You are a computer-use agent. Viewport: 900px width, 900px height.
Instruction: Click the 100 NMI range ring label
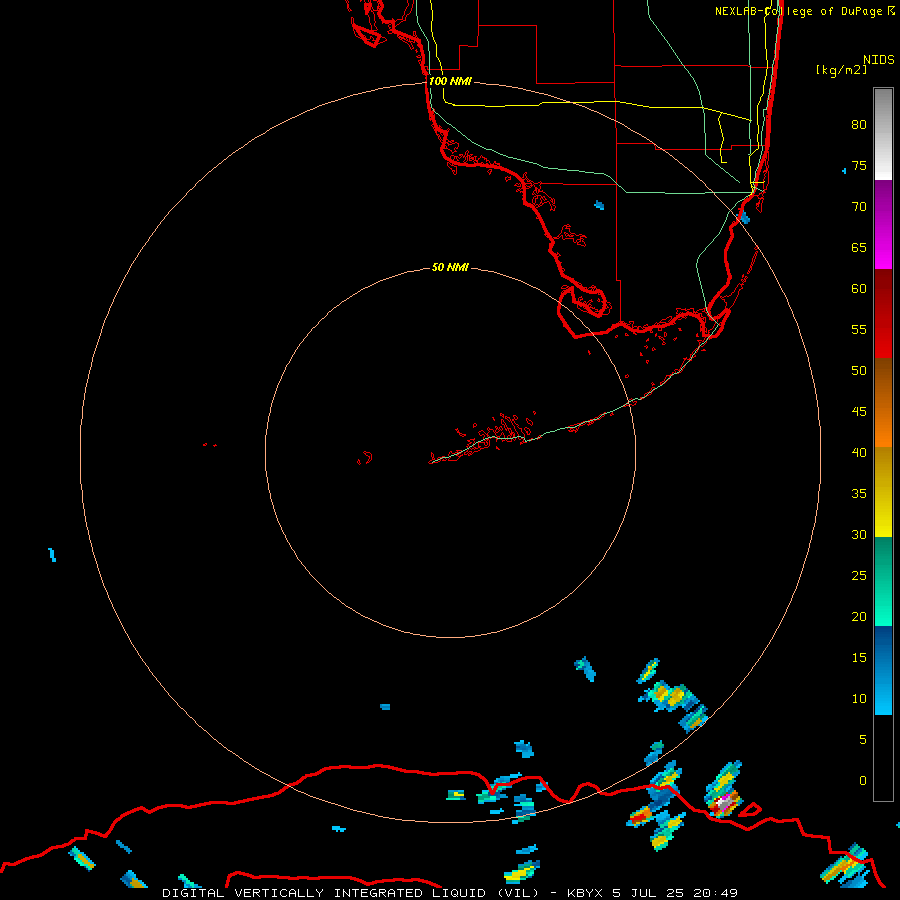pos(450,82)
